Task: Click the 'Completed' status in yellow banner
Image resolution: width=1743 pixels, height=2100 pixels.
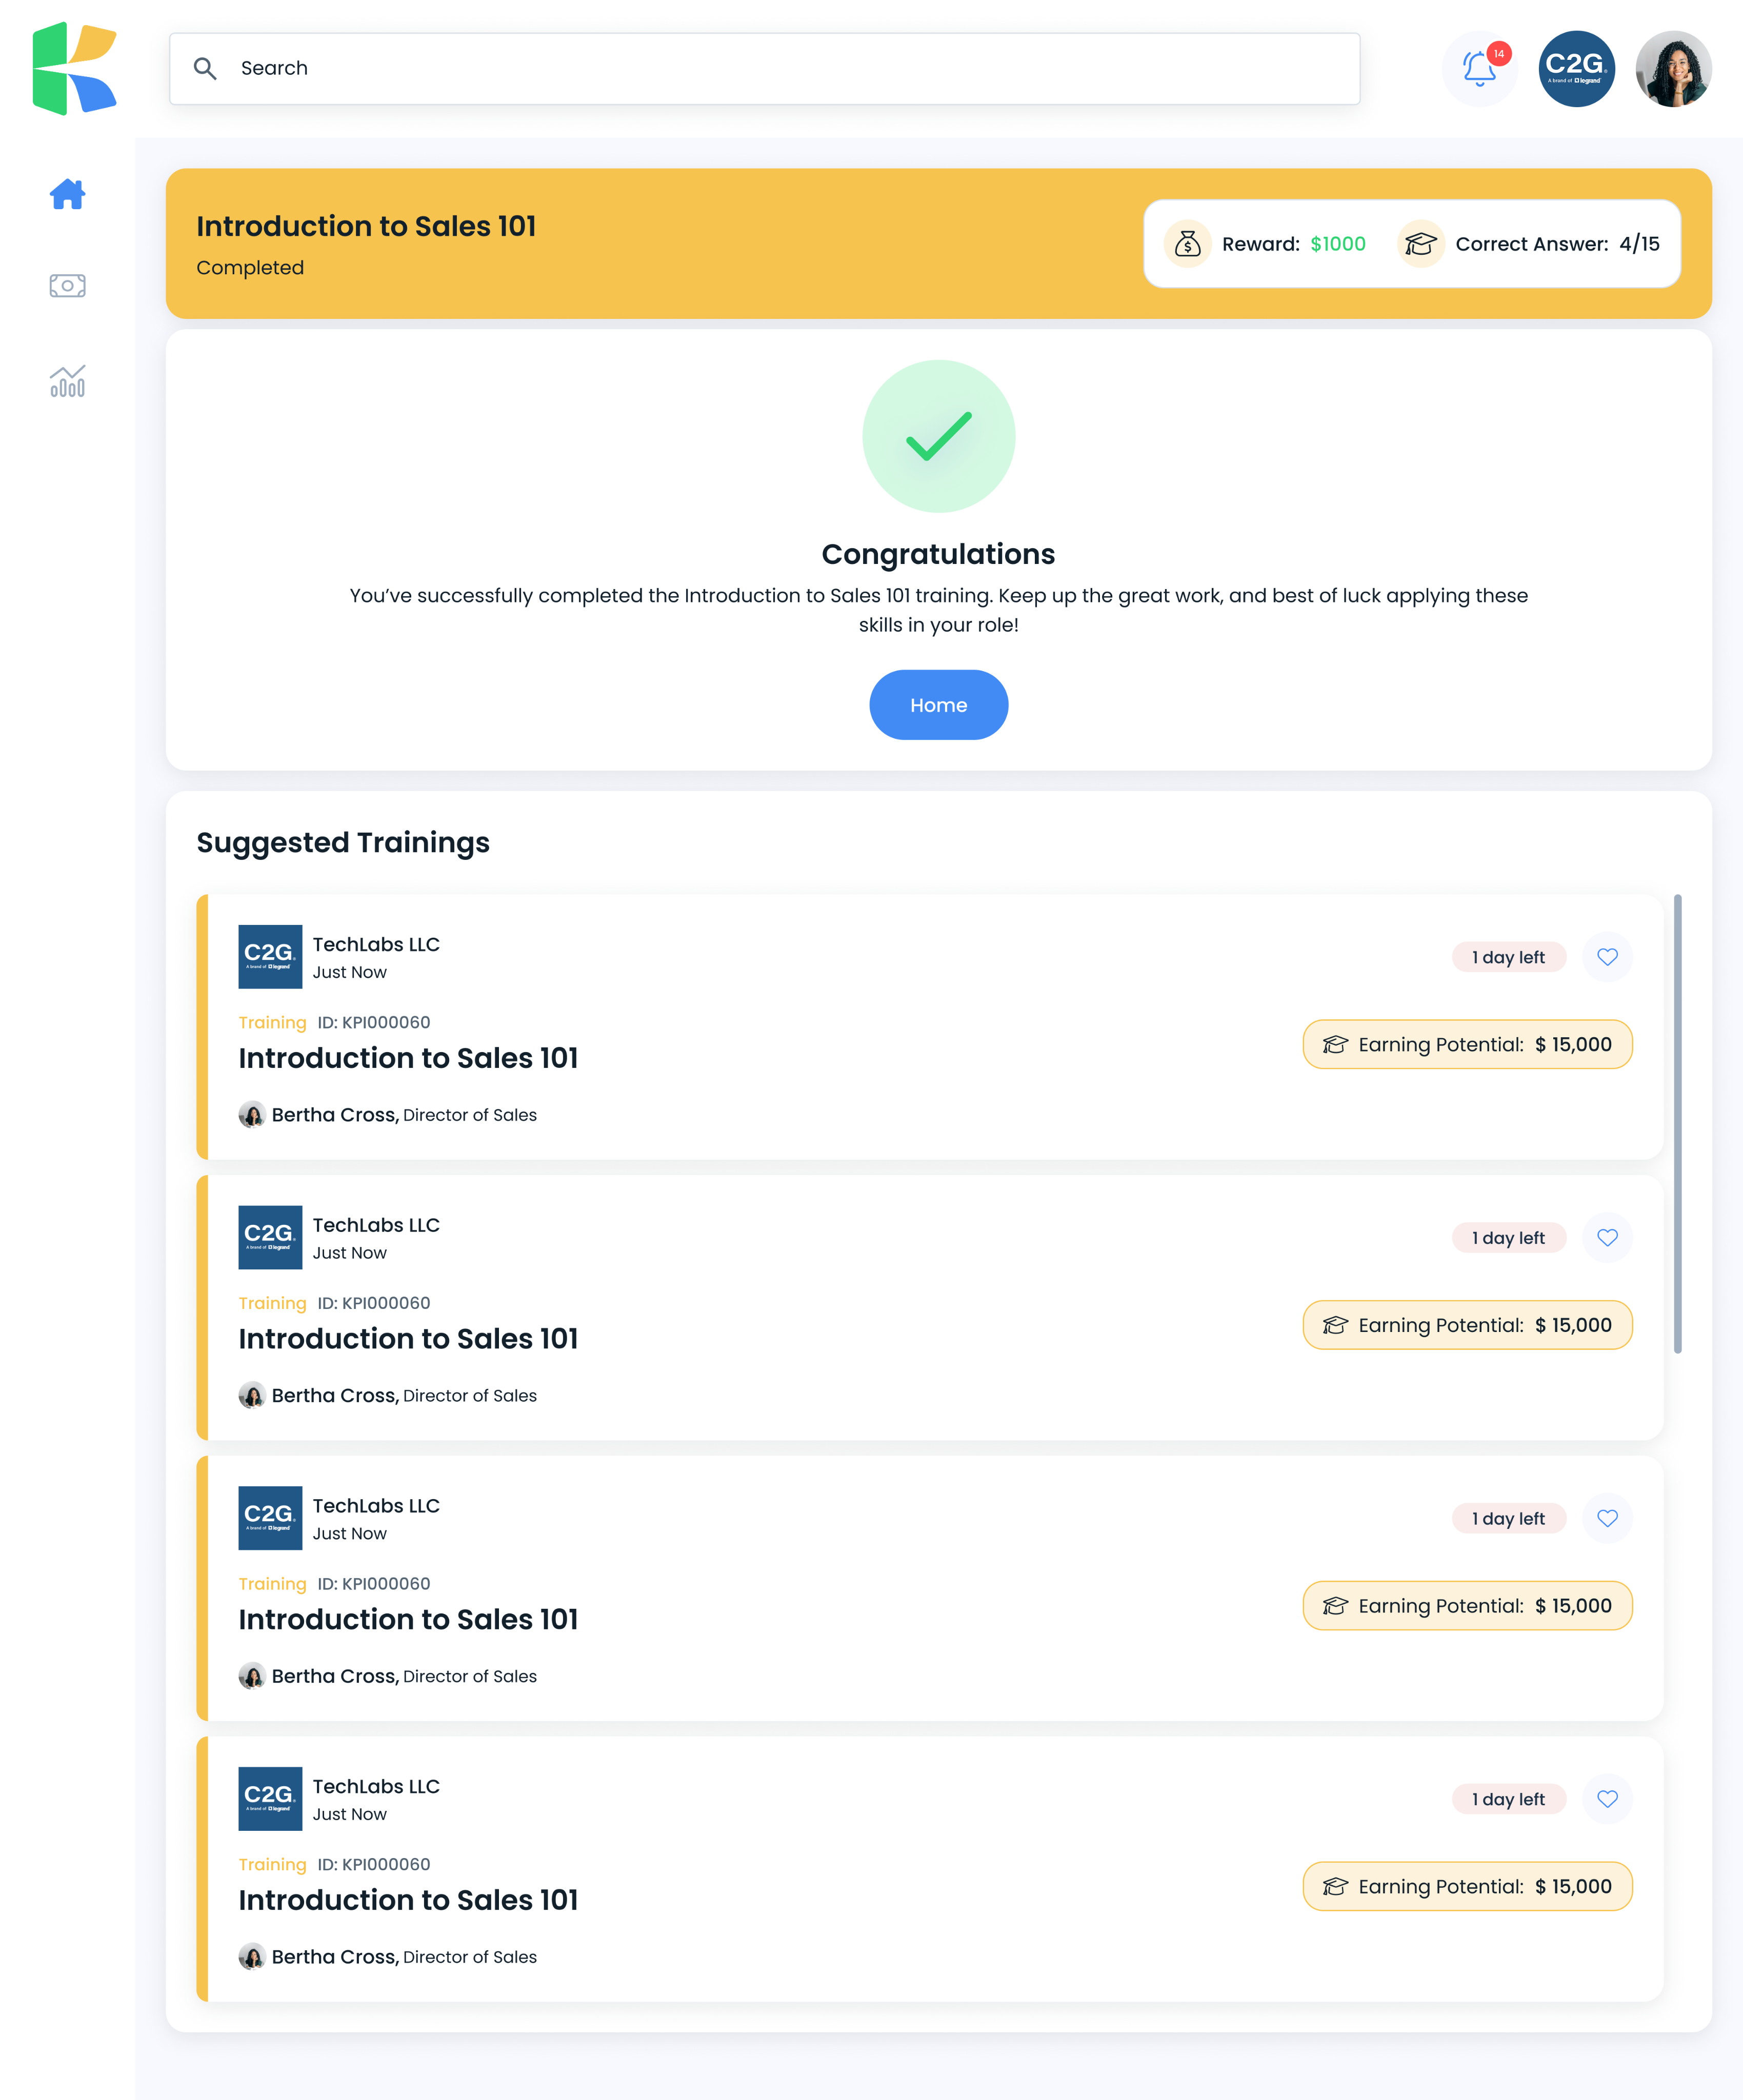Action: click(250, 268)
